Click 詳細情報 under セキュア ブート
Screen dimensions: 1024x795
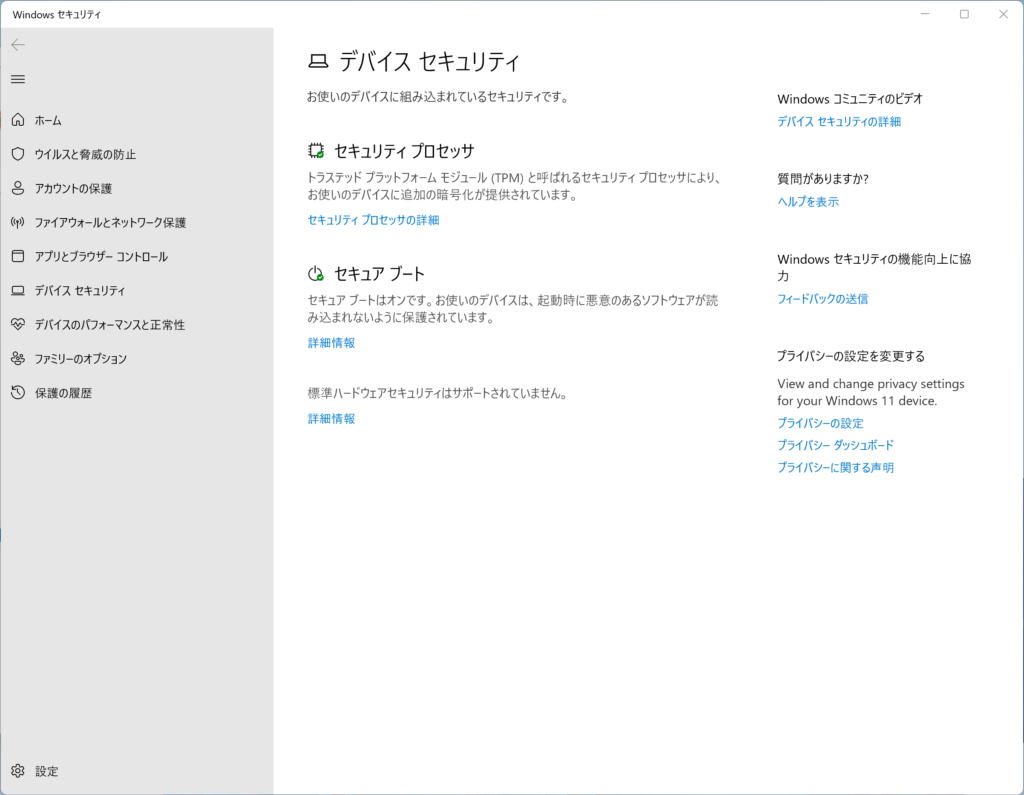[332, 343]
